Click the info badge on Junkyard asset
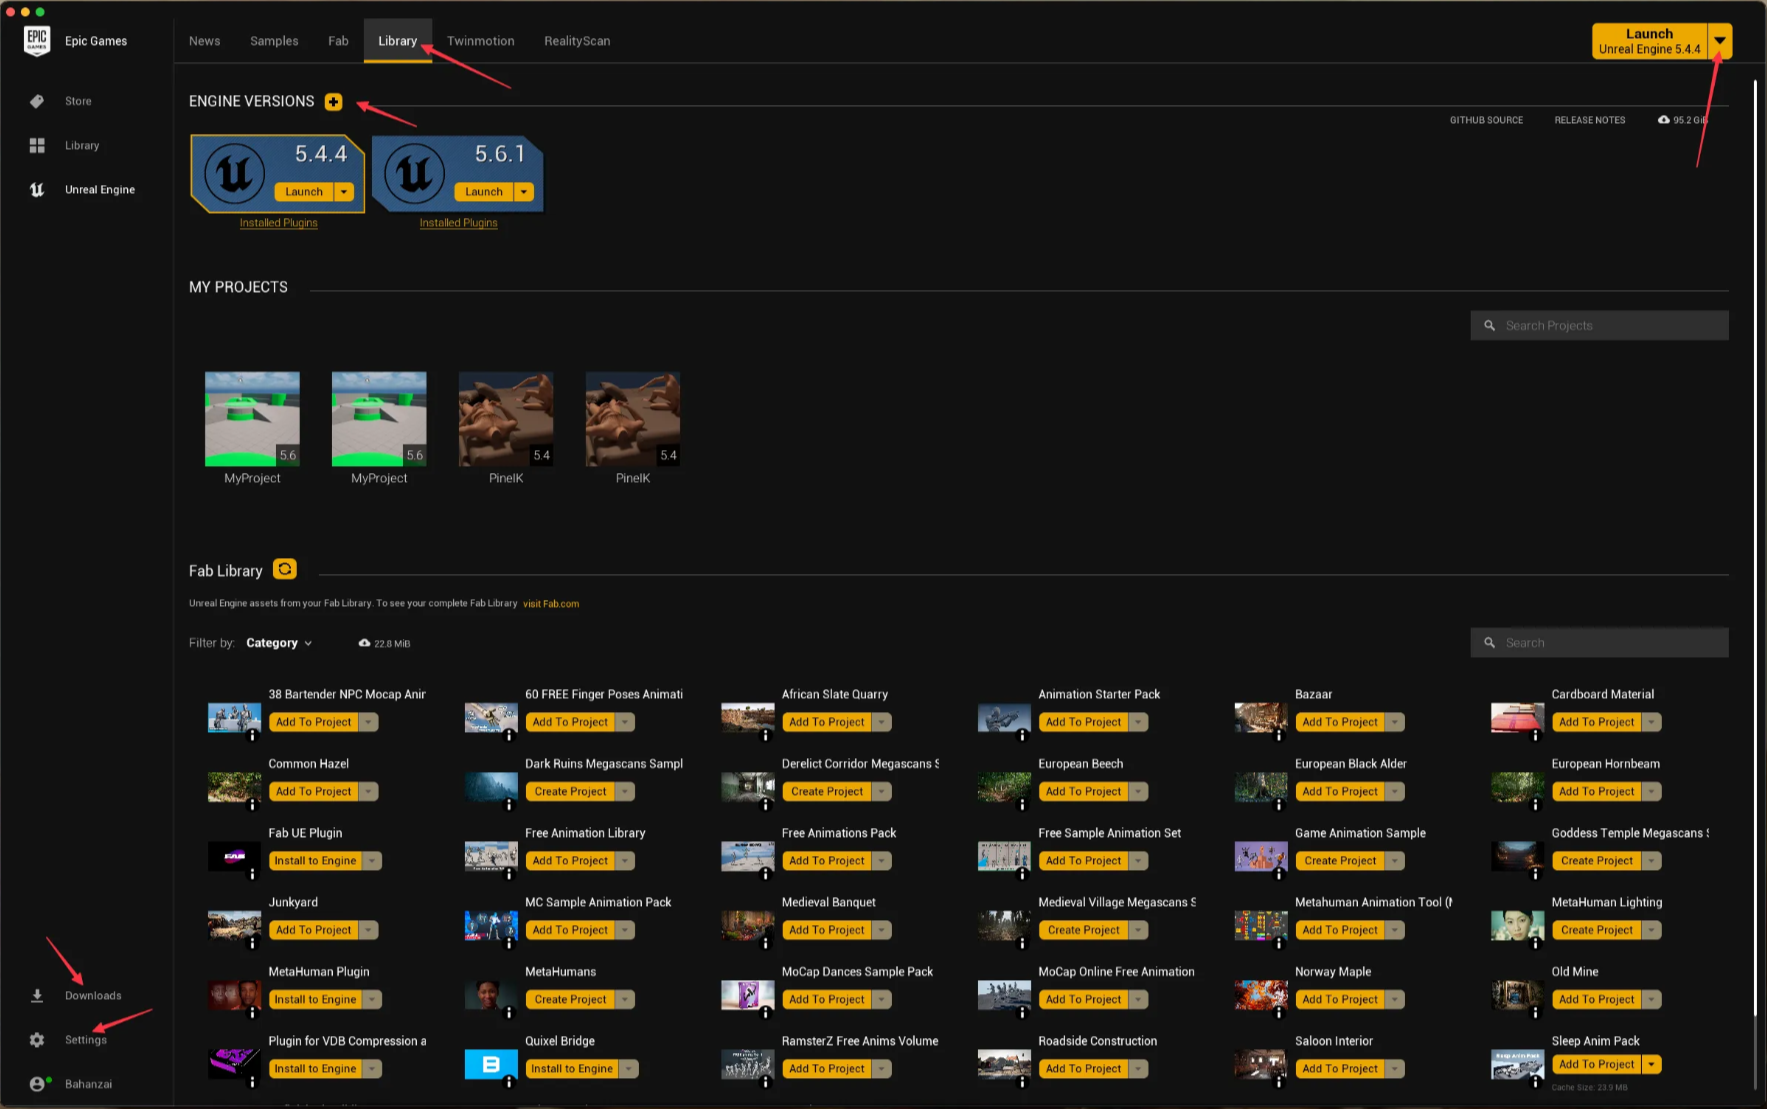The width and height of the screenshot is (1767, 1109). click(x=252, y=944)
